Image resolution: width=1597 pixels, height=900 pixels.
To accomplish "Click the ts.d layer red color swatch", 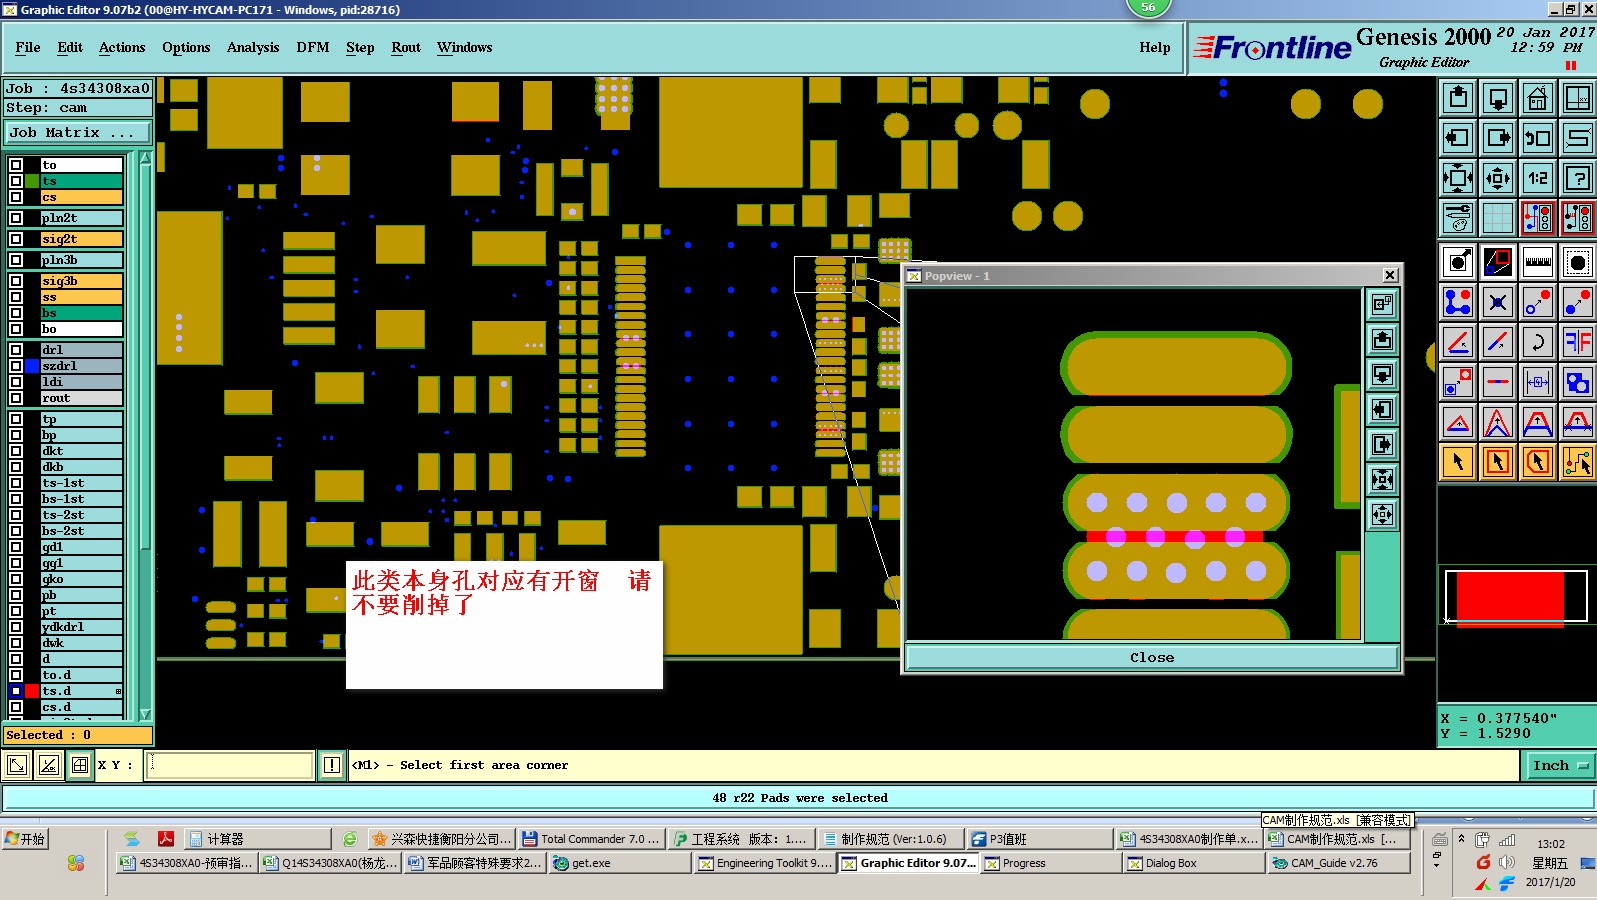I will click(x=32, y=691).
